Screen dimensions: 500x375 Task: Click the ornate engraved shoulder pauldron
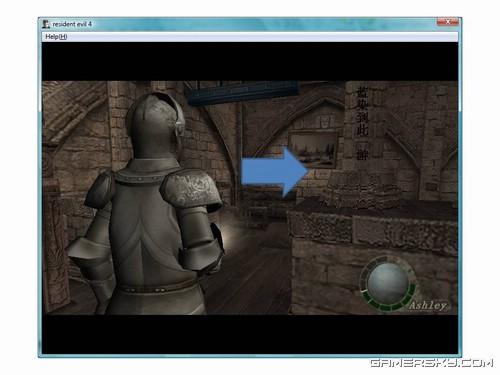tap(191, 188)
